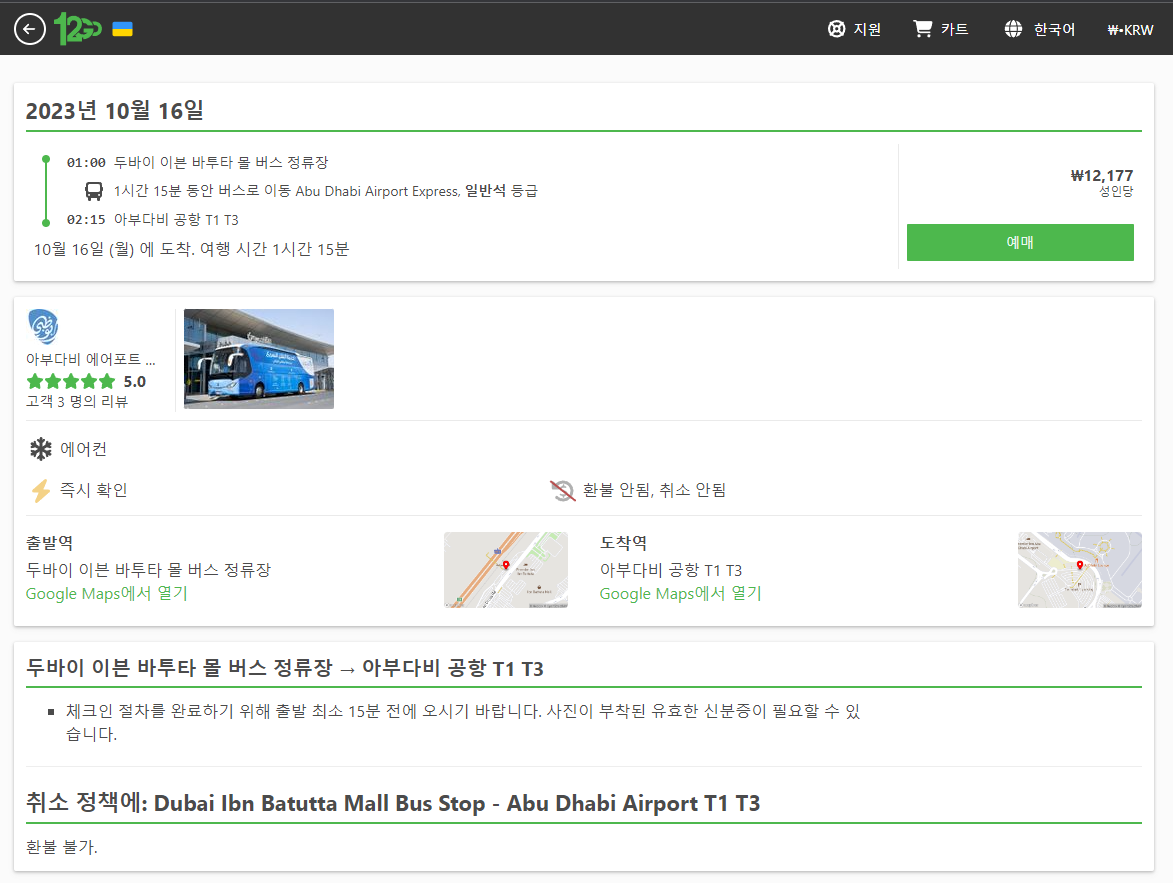Click the globe language icon
The image size is (1173, 883).
[x=1013, y=29]
